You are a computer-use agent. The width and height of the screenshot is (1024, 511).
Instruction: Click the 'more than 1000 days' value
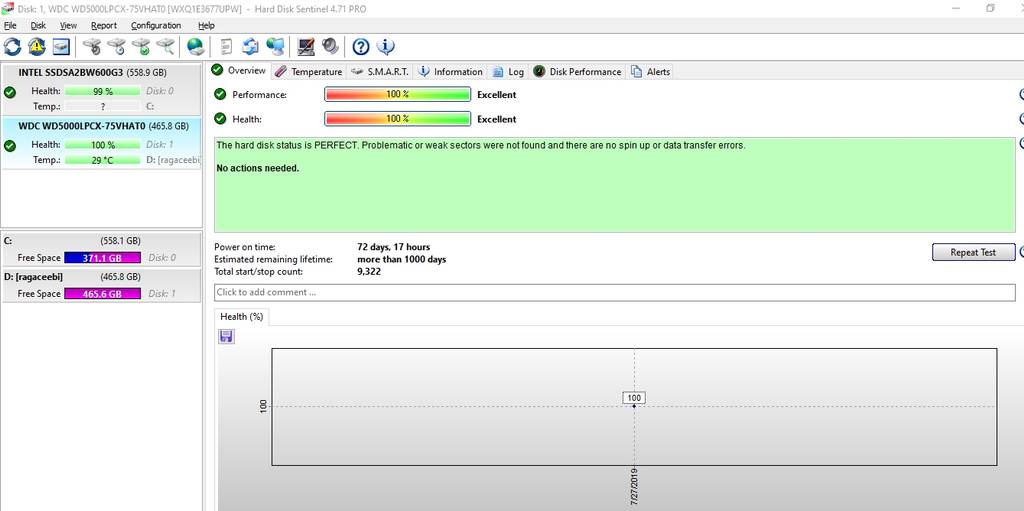(x=402, y=259)
